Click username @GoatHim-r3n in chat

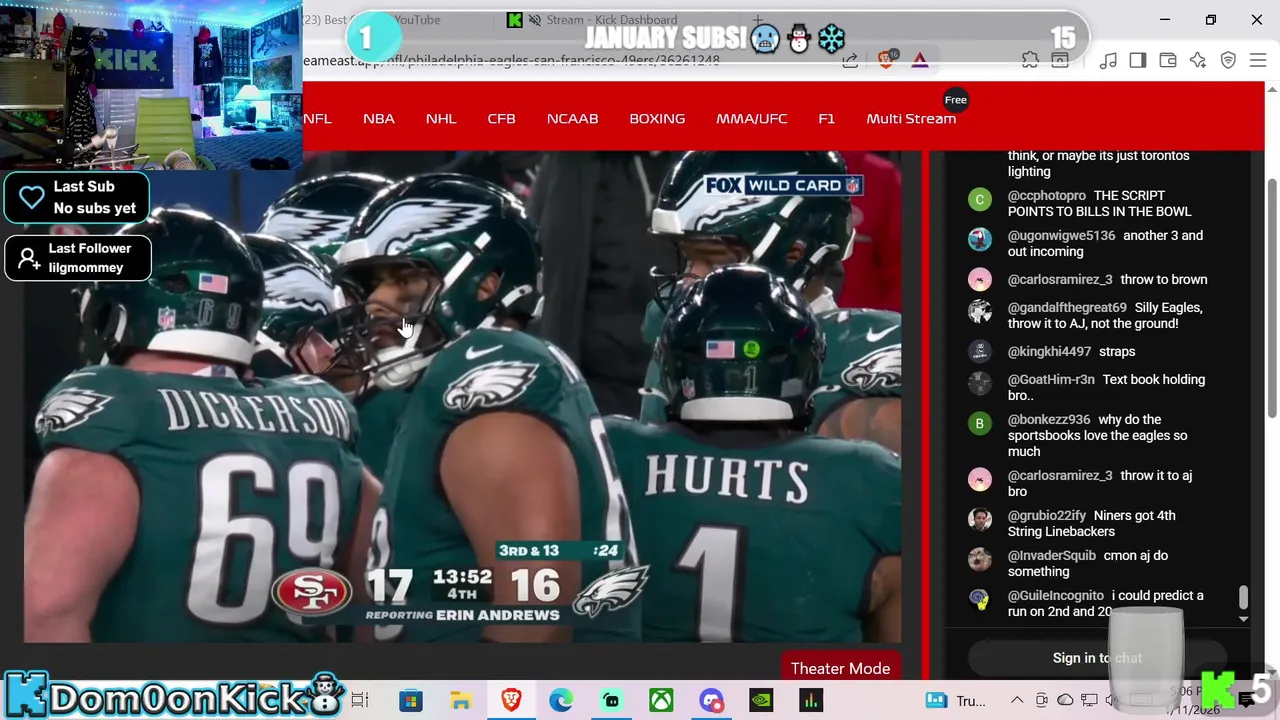click(1051, 379)
